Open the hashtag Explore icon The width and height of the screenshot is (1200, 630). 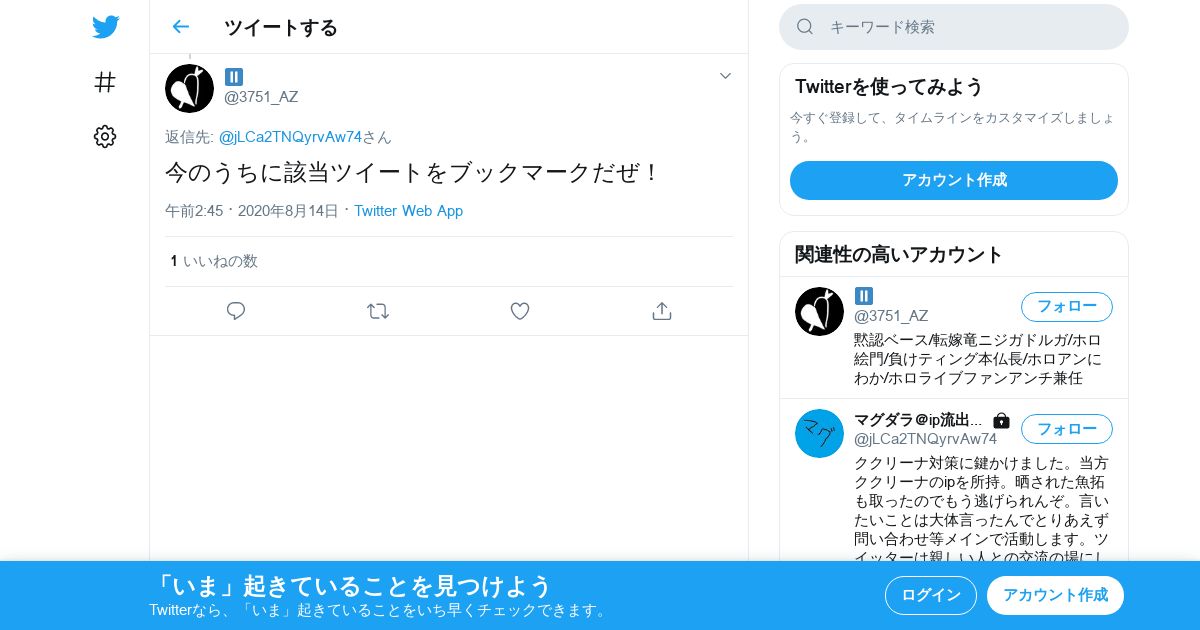(x=105, y=82)
